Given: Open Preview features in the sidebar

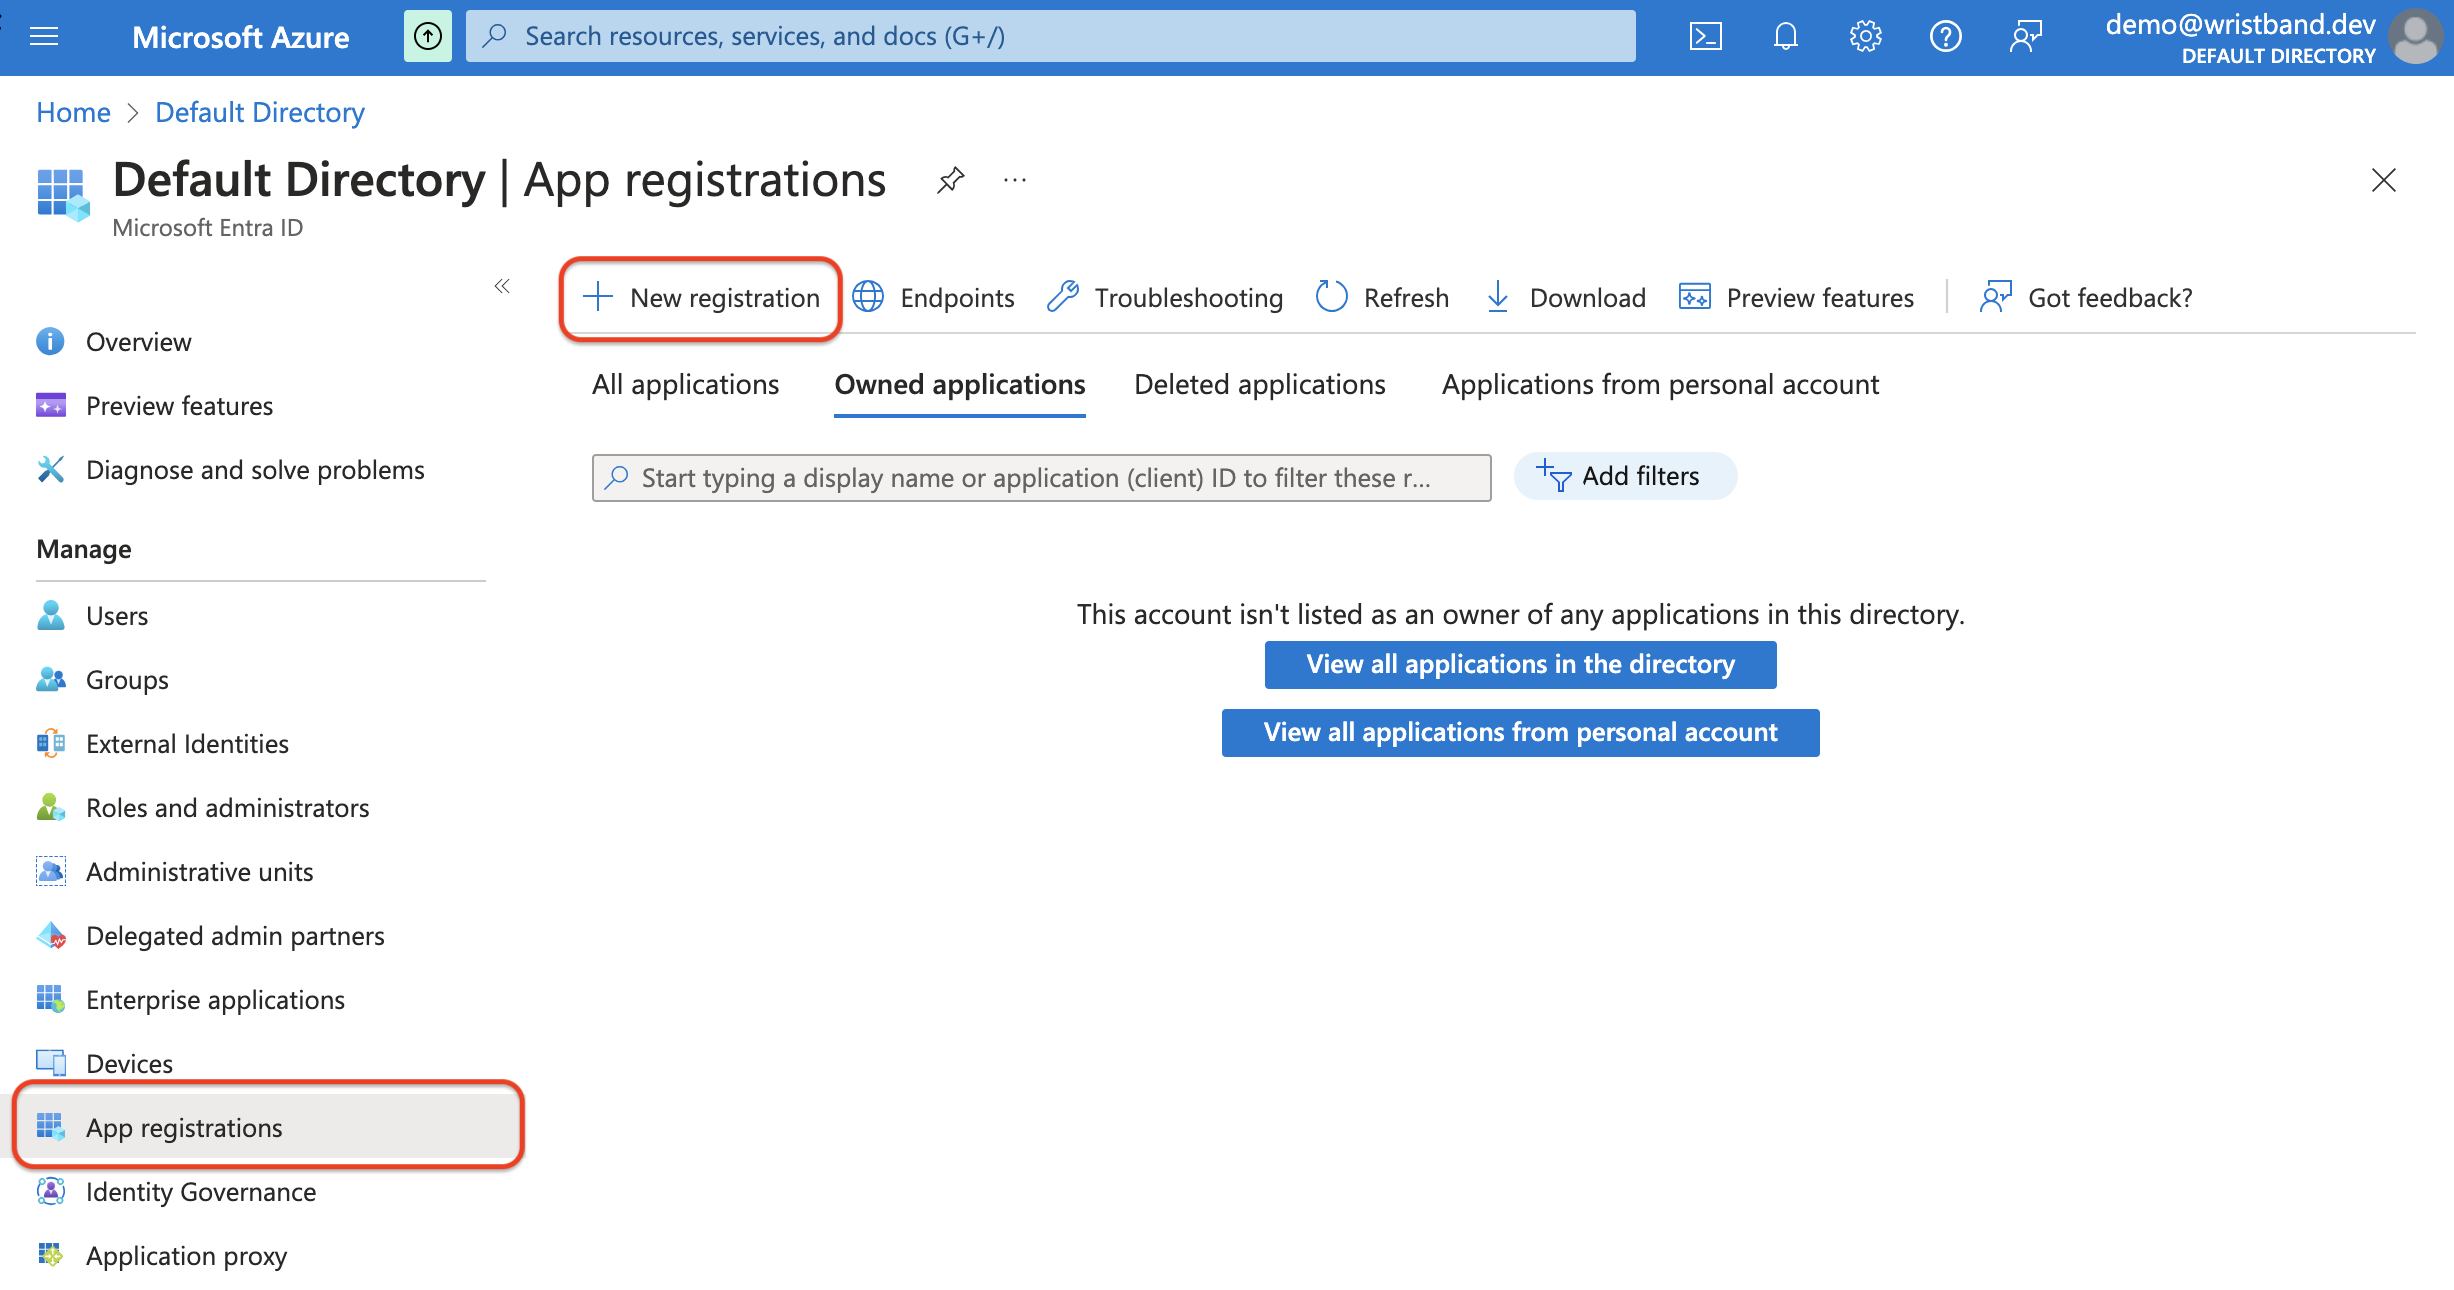Looking at the screenshot, I should 154,406.
